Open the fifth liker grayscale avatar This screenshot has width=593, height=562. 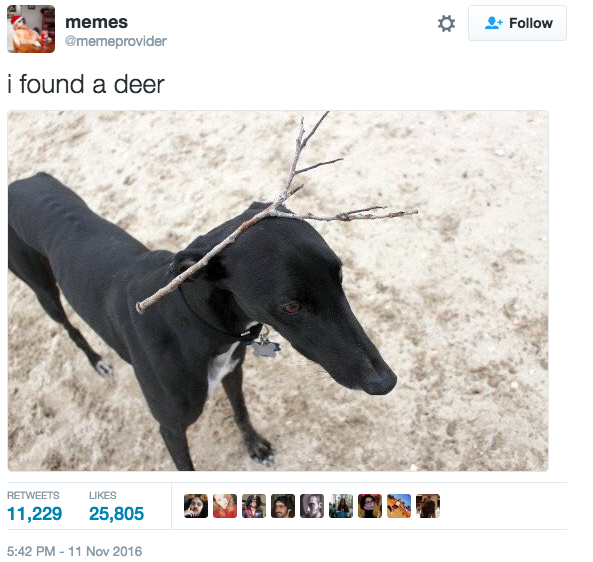[312, 506]
